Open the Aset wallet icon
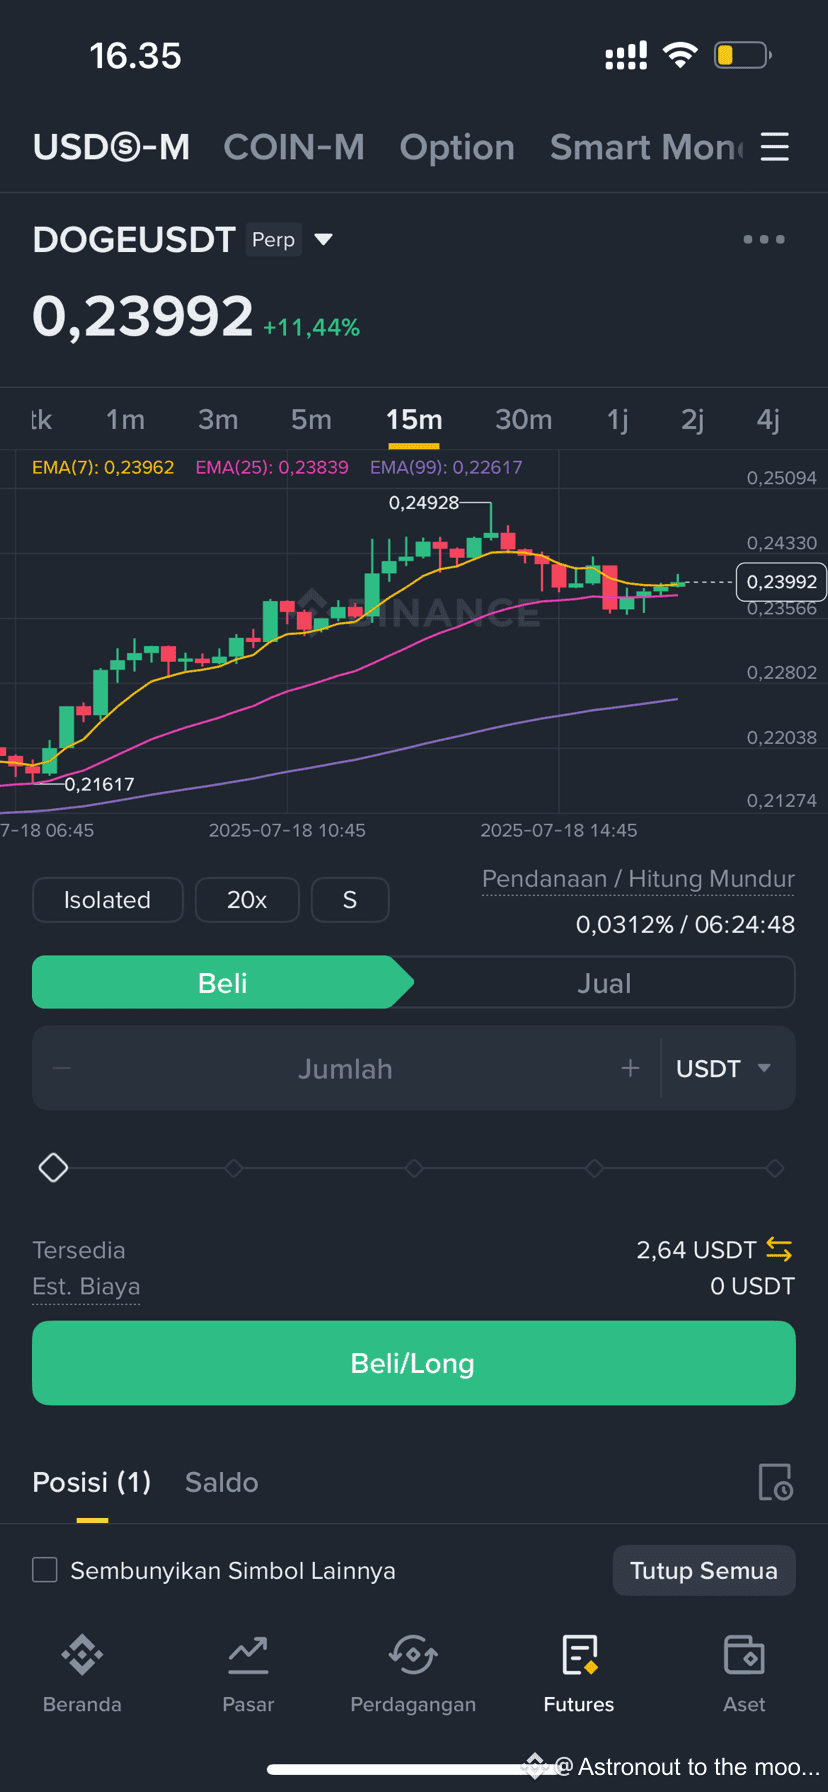 pos(744,1655)
